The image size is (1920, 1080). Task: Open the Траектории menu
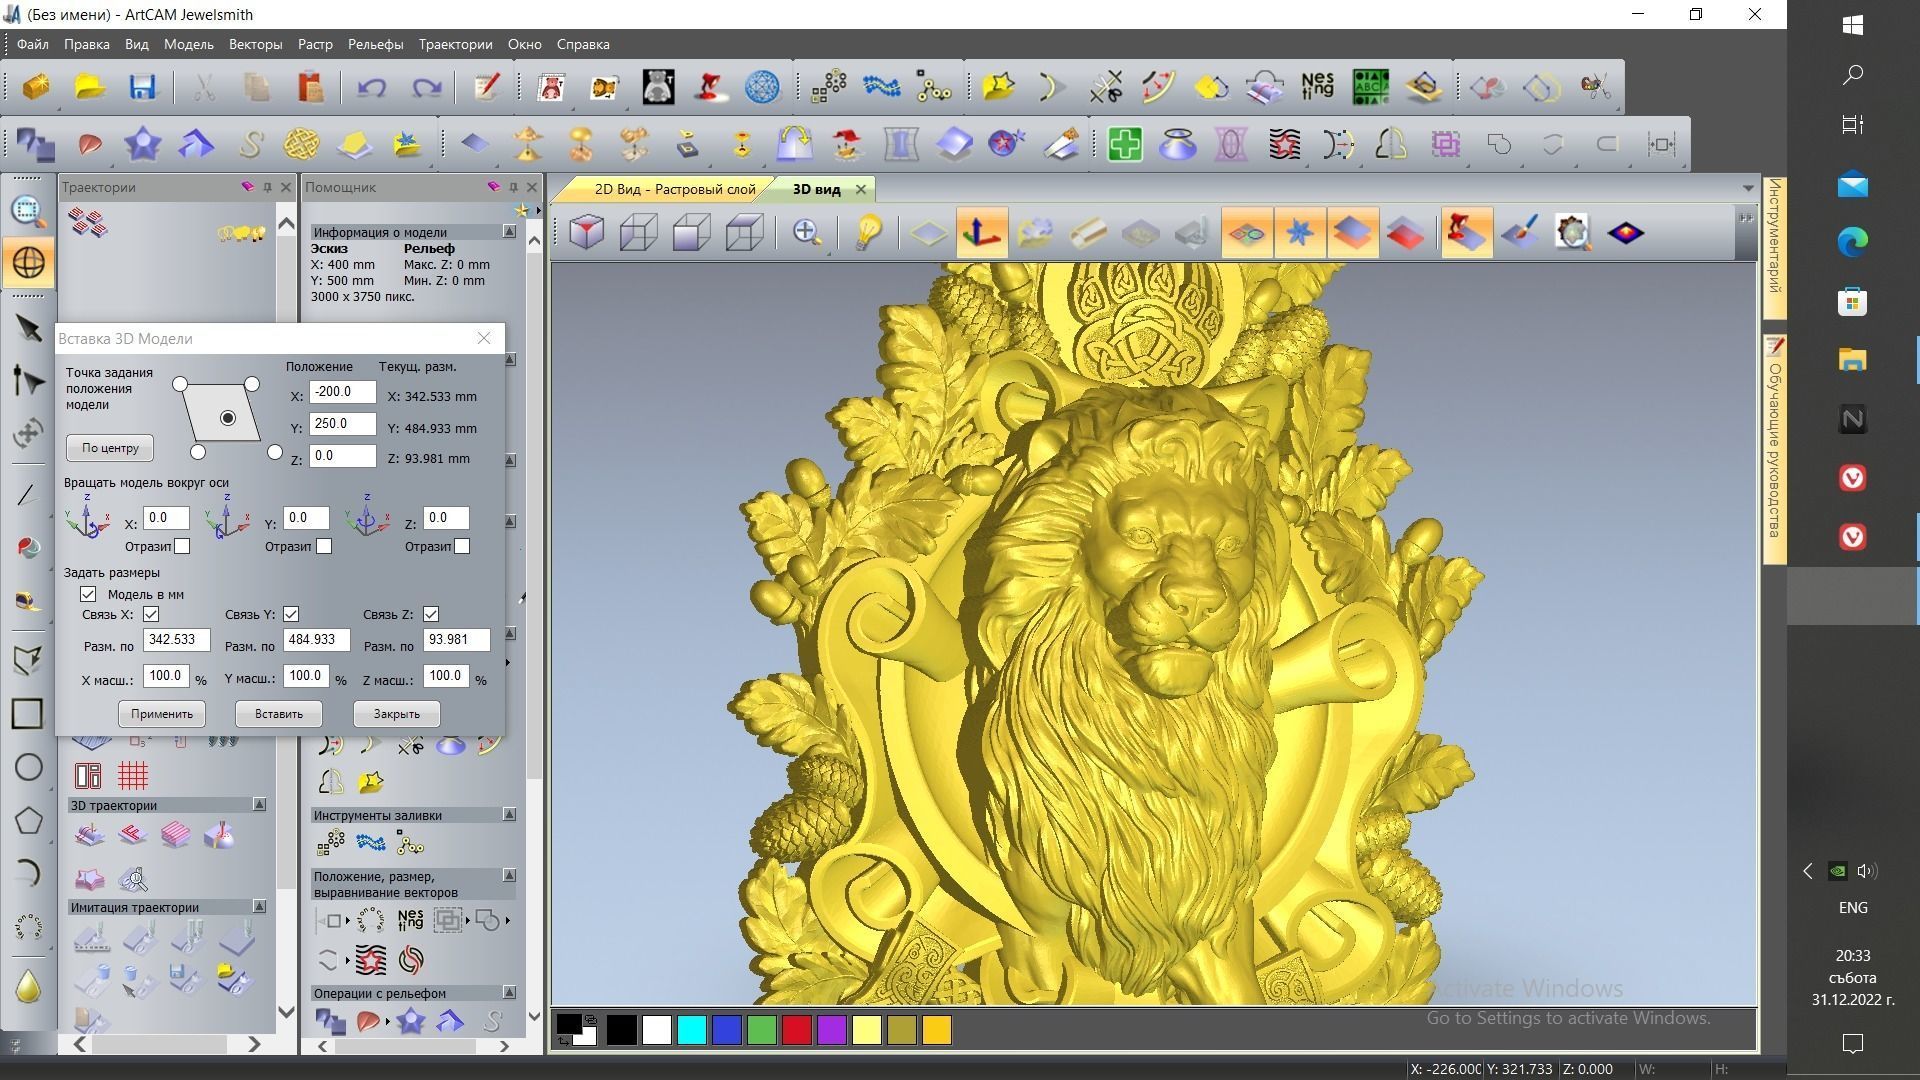tap(455, 44)
